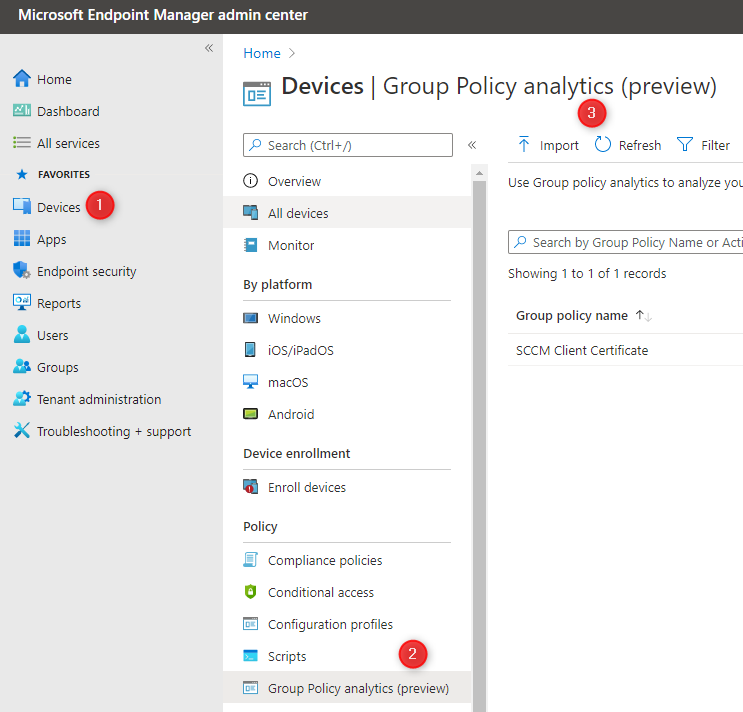
Task: Click the breadcrumb chevron after Home
Action: [292, 53]
